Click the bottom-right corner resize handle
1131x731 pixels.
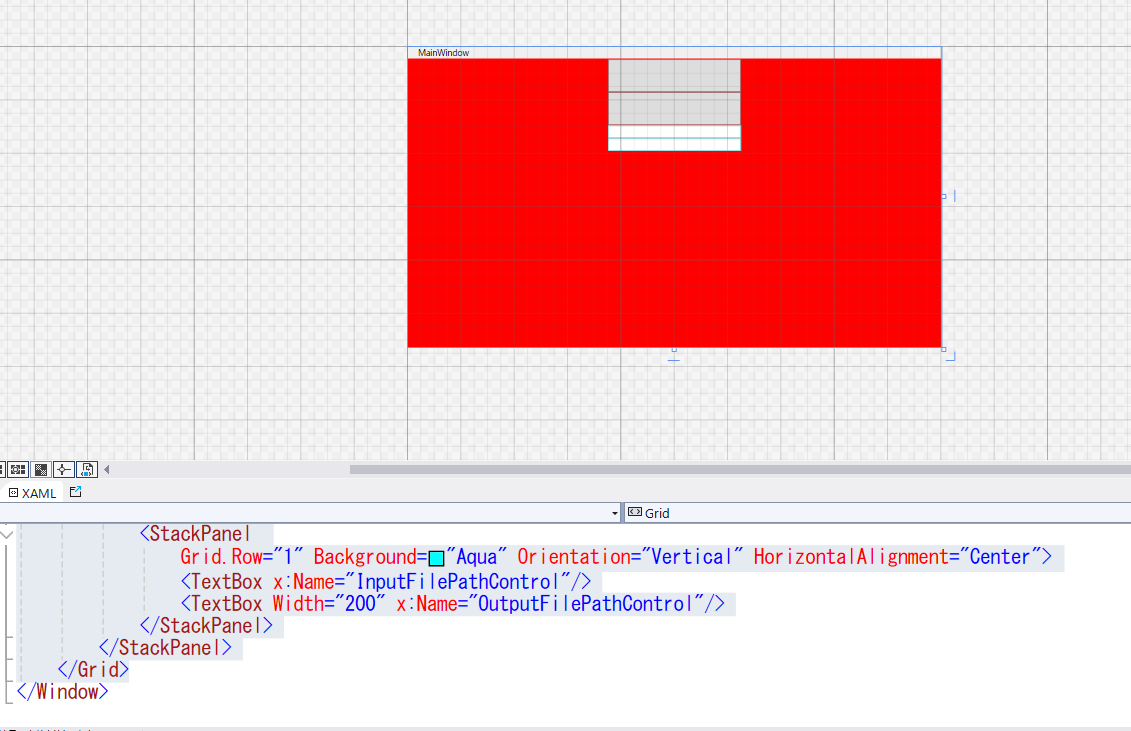coord(943,349)
